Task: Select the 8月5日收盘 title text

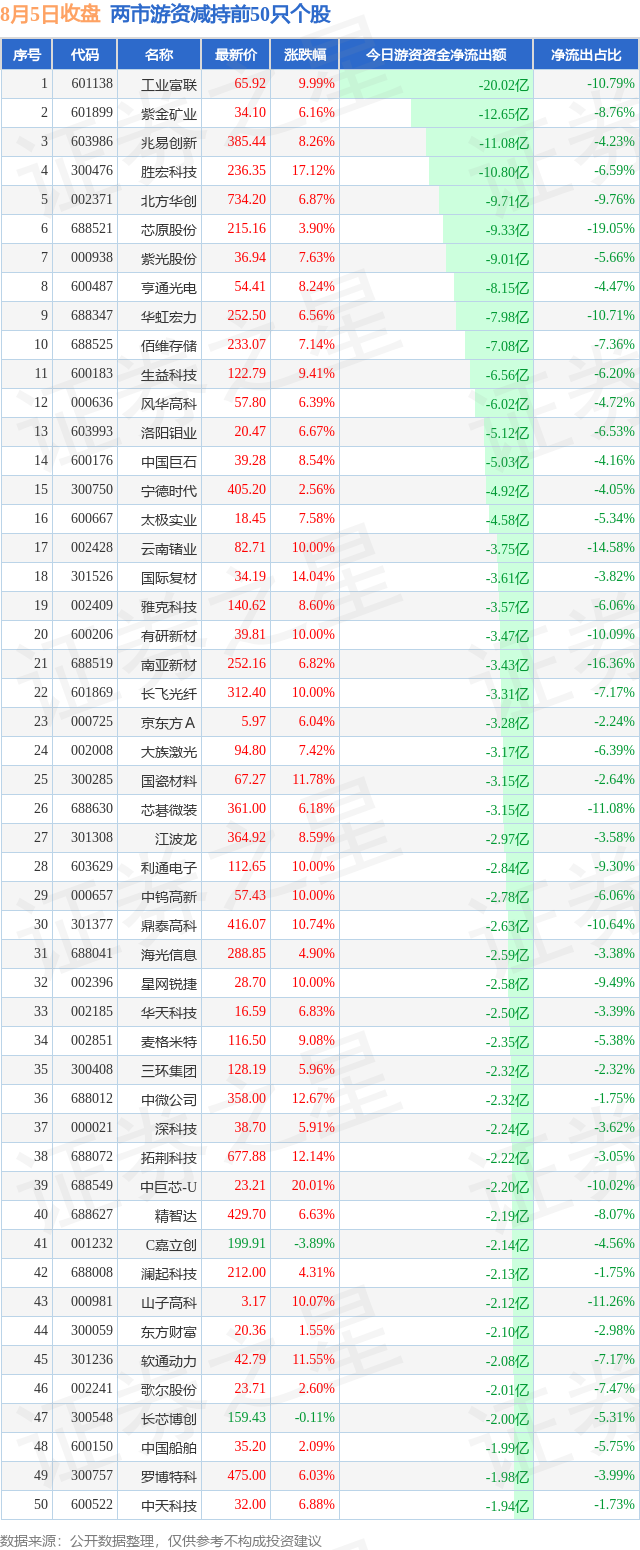Action: pyautogui.click(x=50, y=14)
